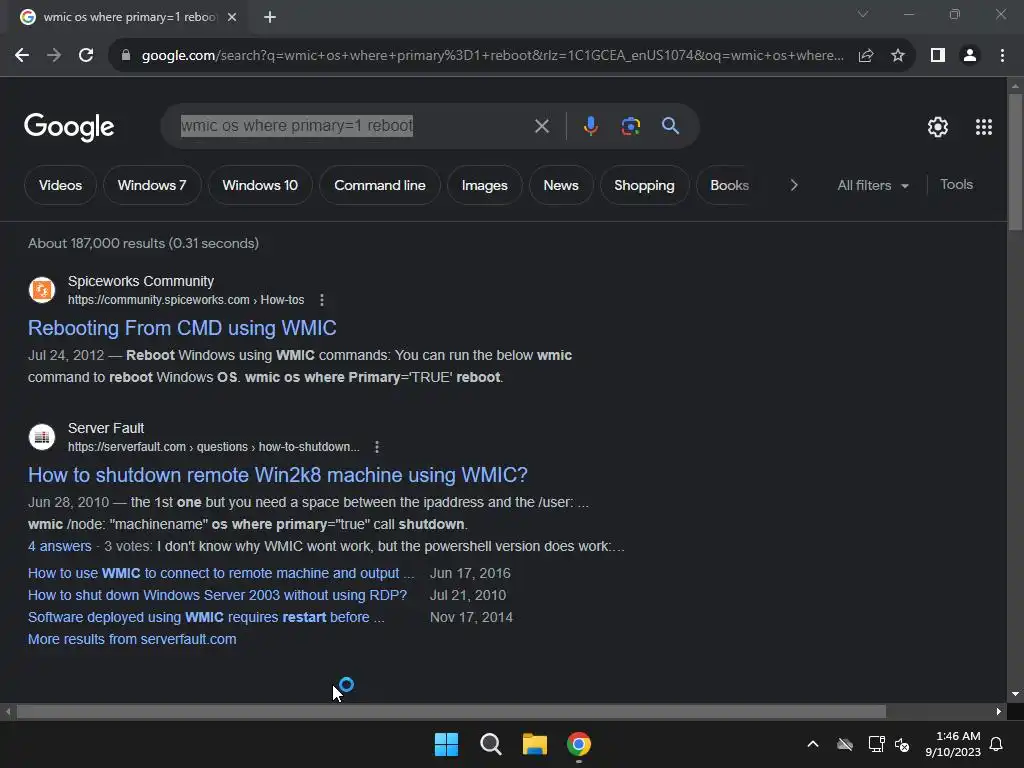1024x768 pixels.
Task: Switch to News results
Action: [x=561, y=185]
